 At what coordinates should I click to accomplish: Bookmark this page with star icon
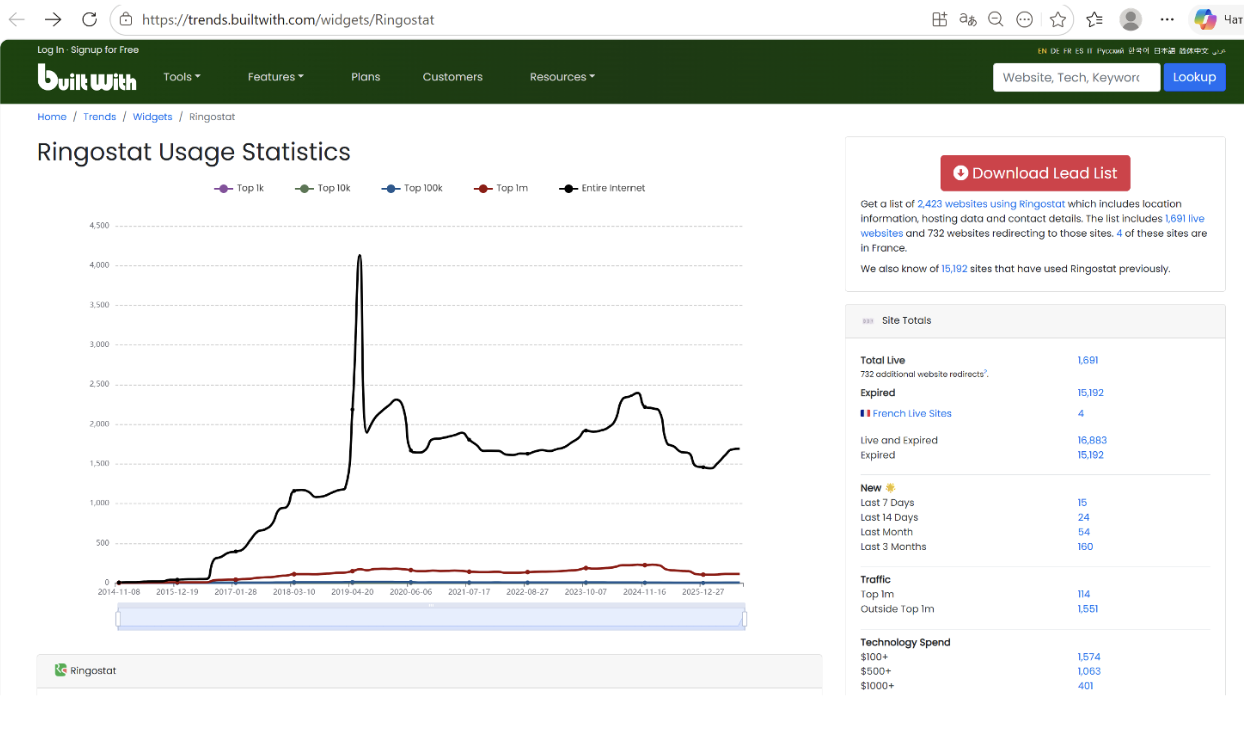1058,19
